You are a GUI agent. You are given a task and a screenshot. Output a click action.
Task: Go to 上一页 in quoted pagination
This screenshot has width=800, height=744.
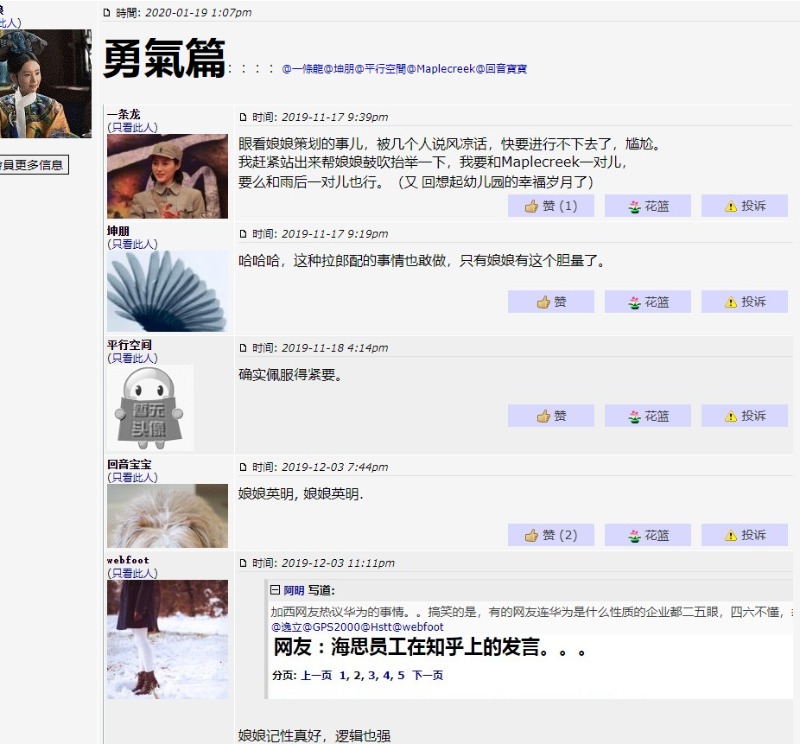(x=316, y=675)
